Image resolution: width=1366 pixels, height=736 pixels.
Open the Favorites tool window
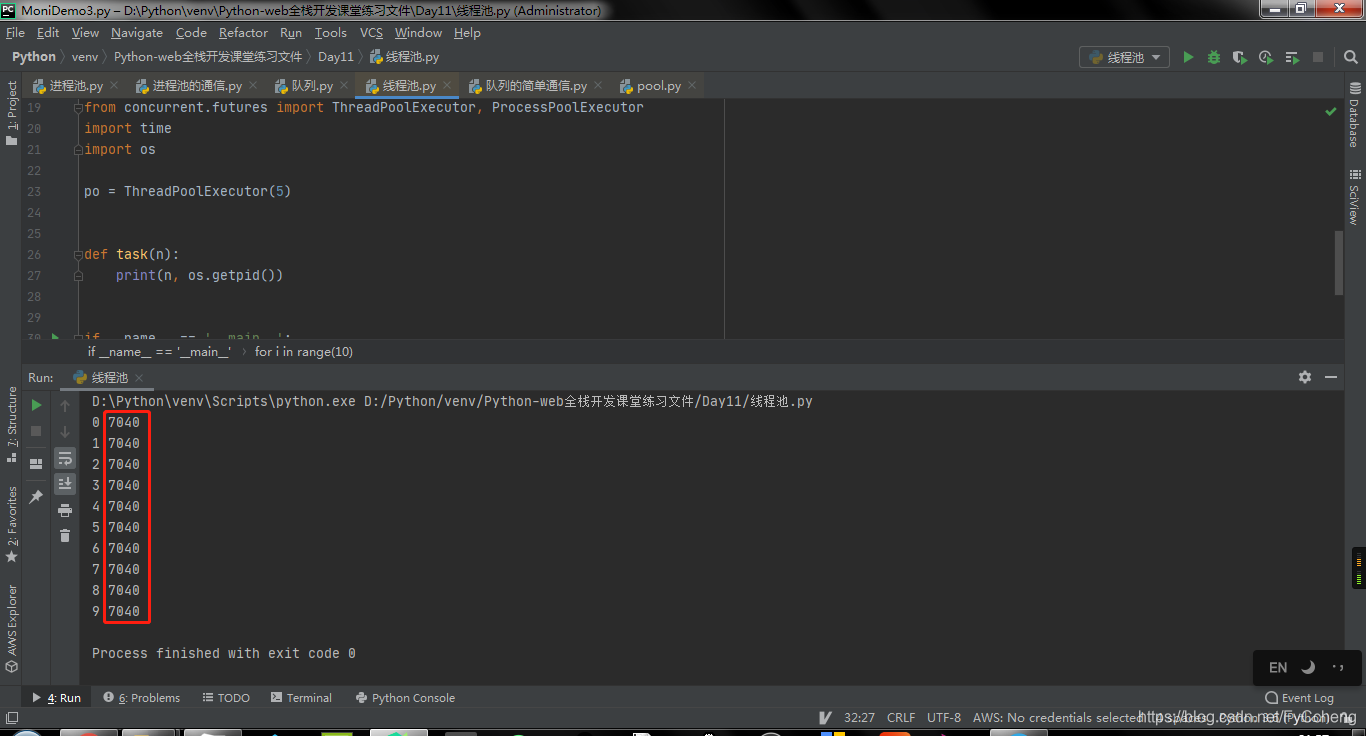[x=12, y=524]
